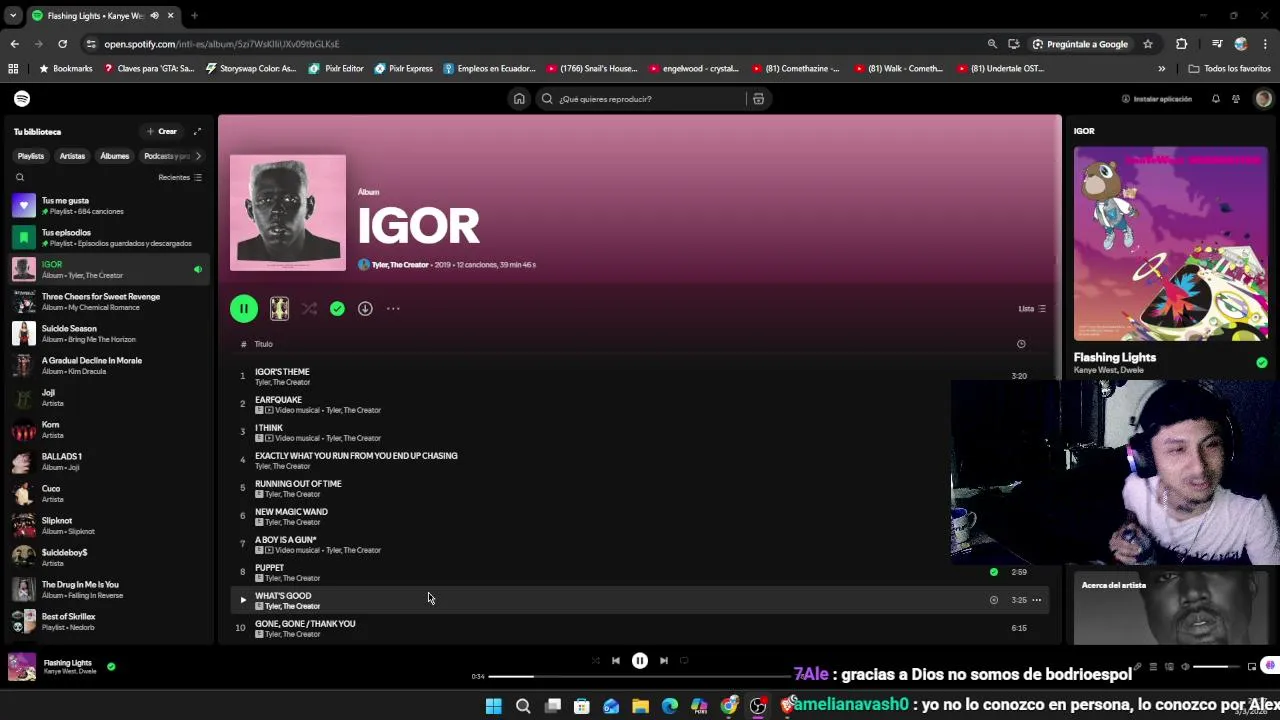Download the IGOR album
1280x720 pixels.
click(x=365, y=309)
